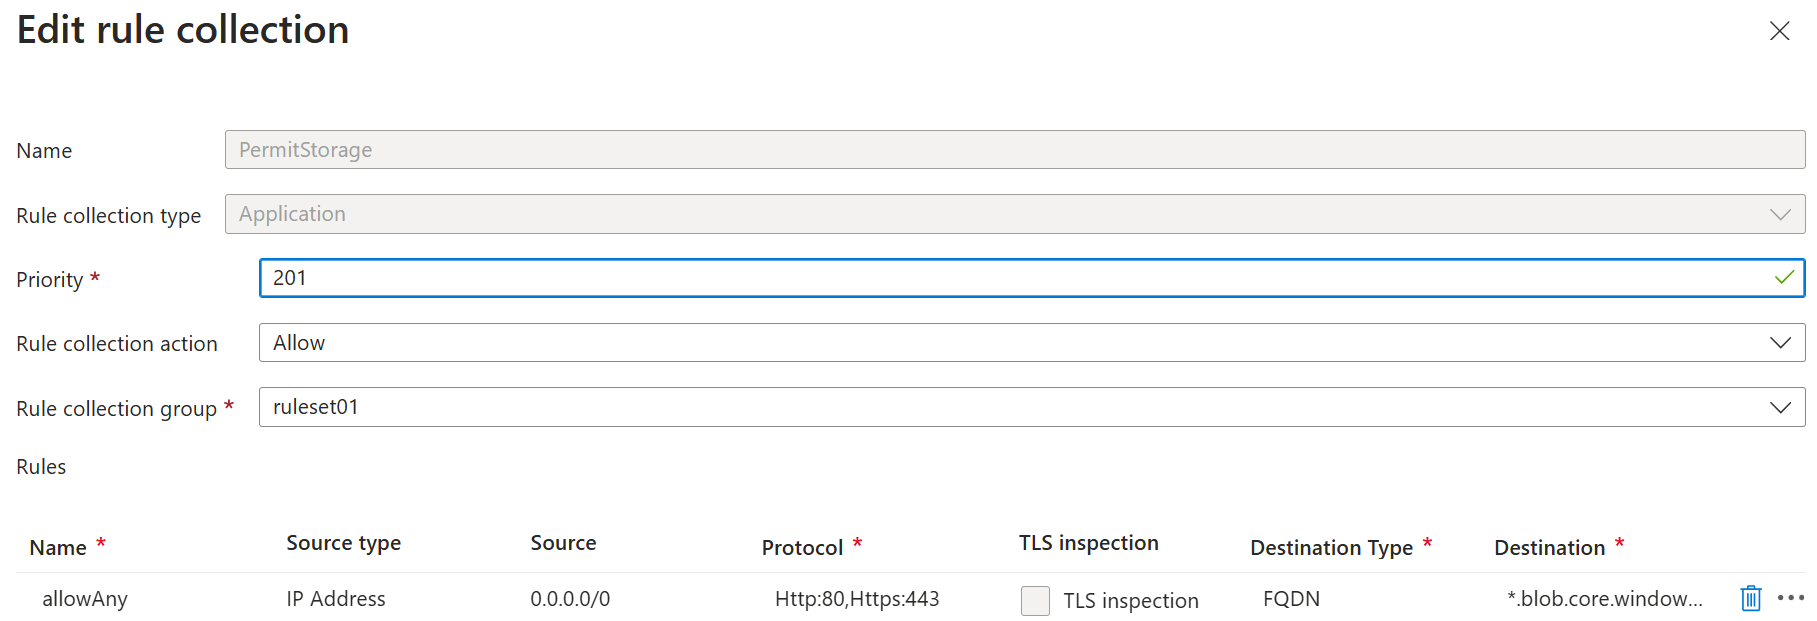Toggle TLS inspection for the allowAny rule

pyautogui.click(x=1035, y=600)
